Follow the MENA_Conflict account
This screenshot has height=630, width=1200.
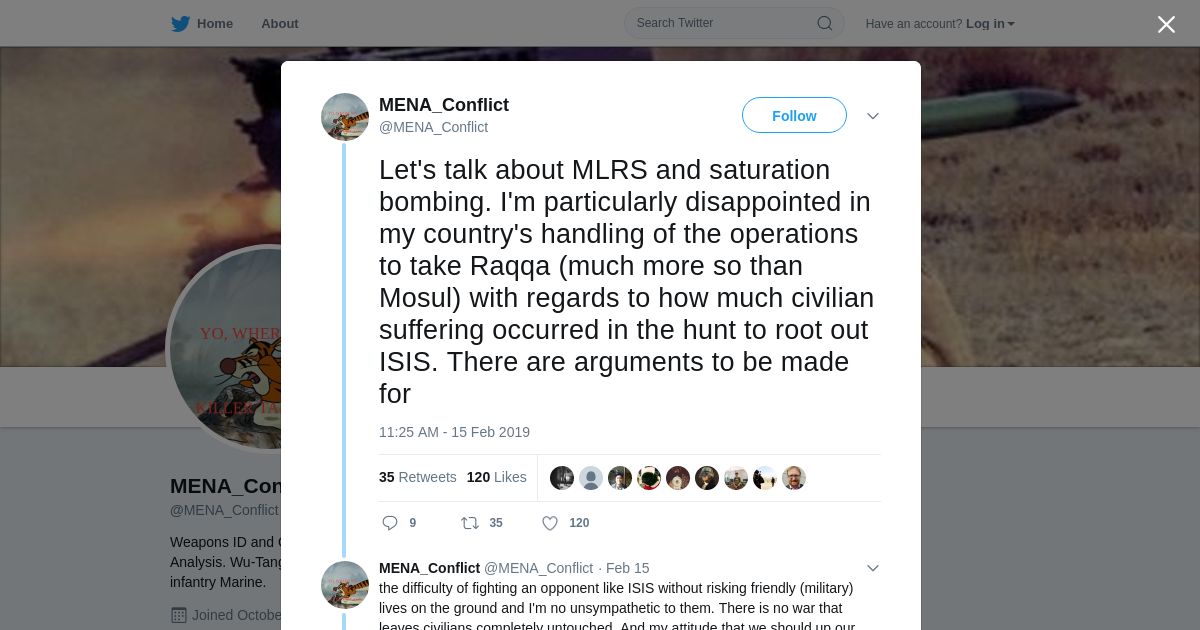coord(794,116)
